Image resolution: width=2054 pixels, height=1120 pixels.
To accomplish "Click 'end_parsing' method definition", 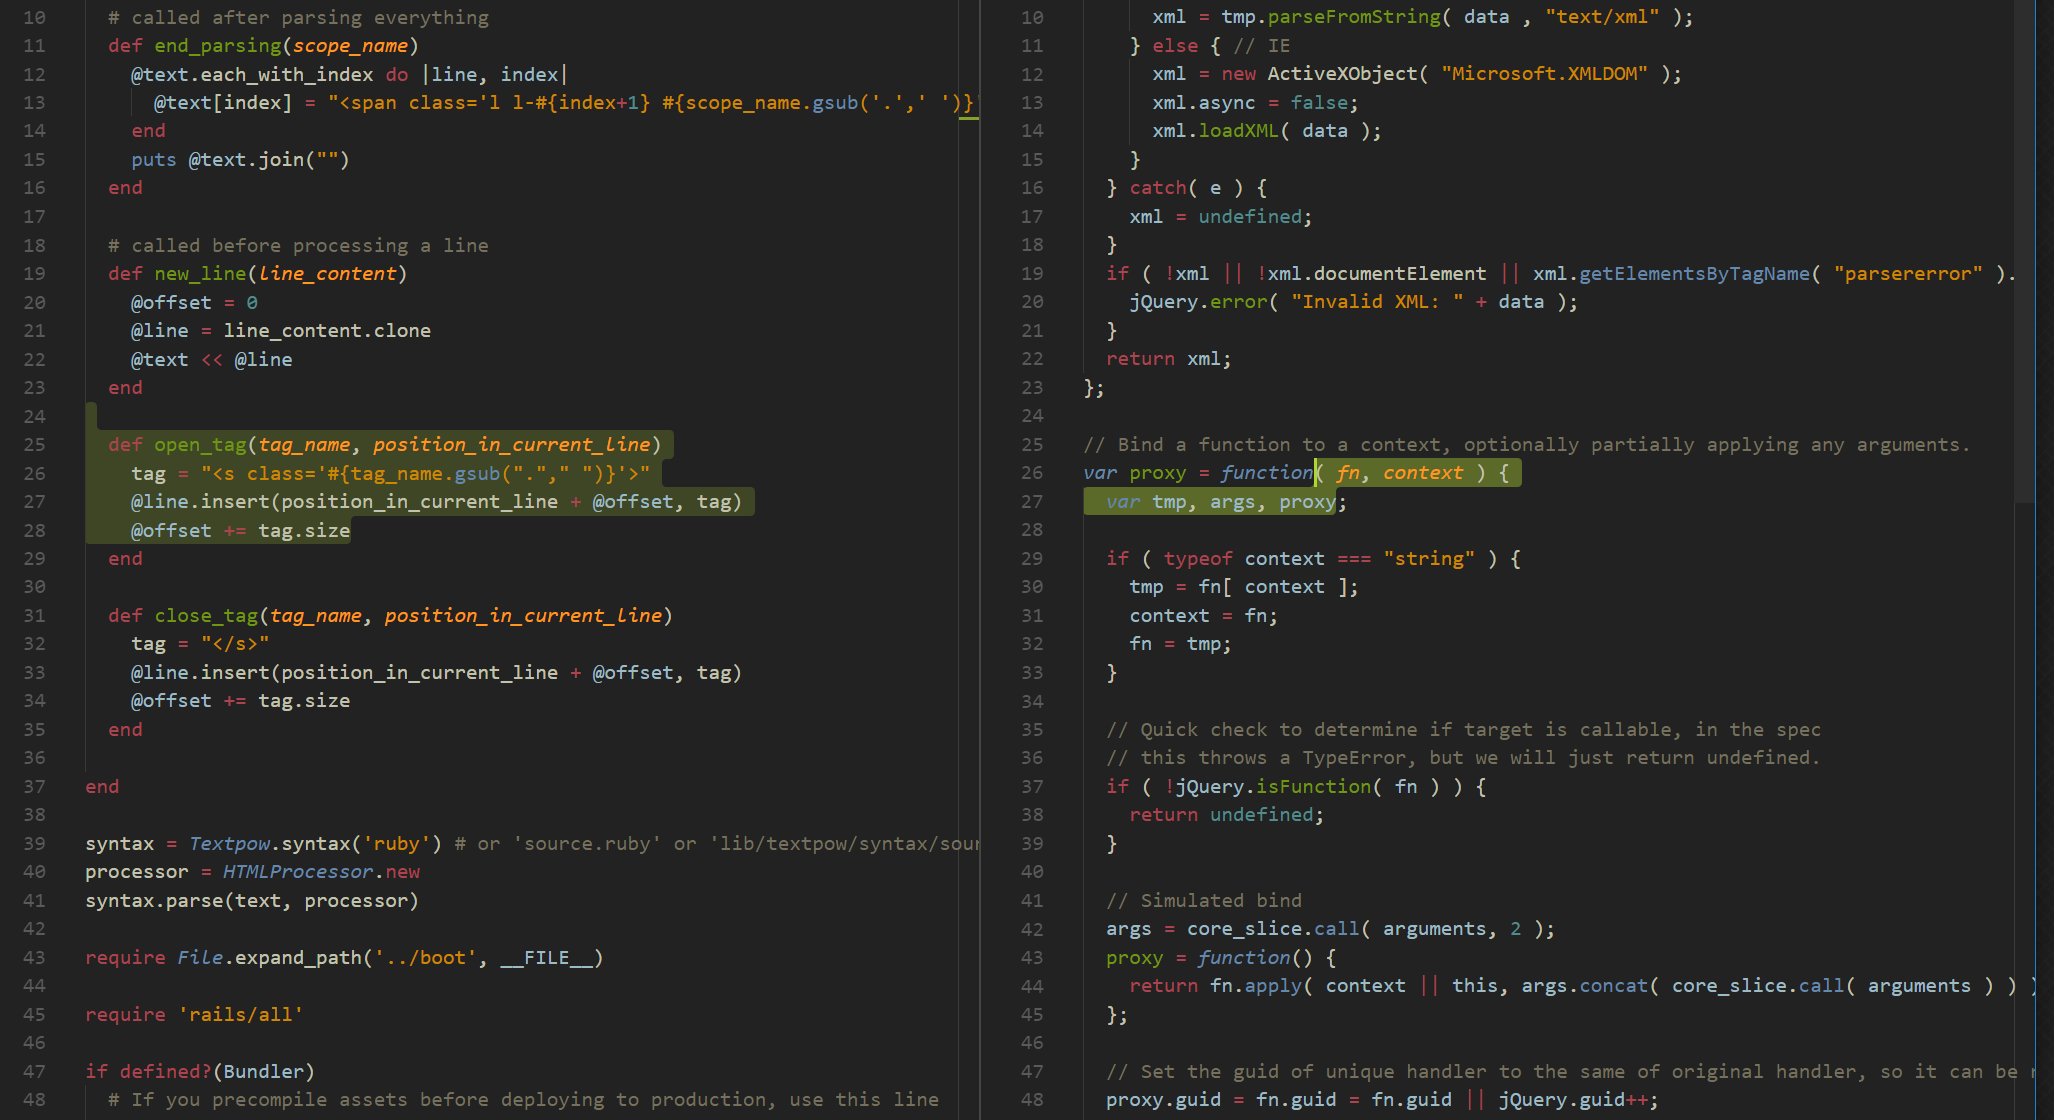I will pyautogui.click(x=217, y=45).
